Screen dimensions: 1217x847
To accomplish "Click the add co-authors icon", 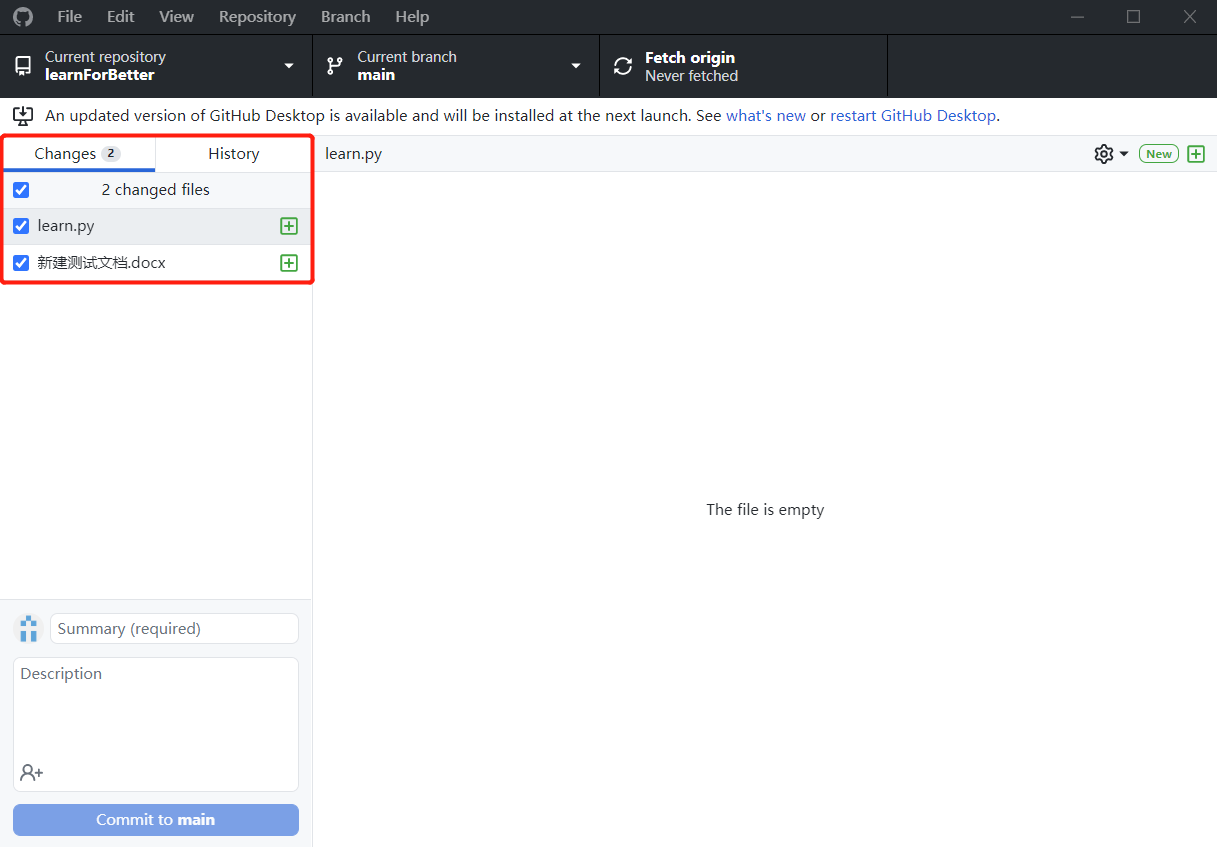I will (x=31, y=773).
